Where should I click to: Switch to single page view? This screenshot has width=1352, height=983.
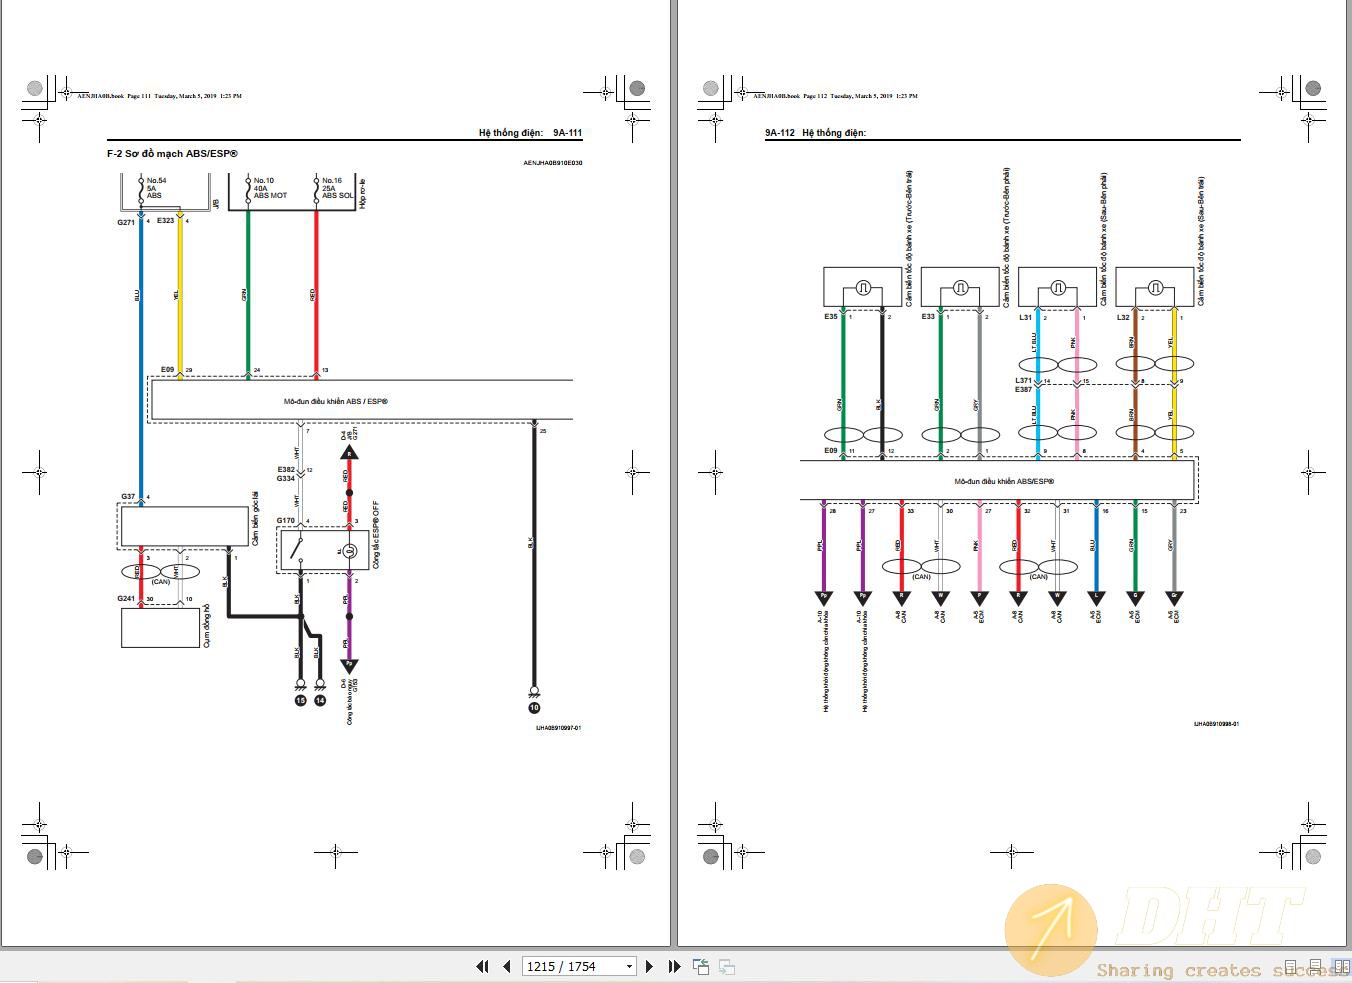coord(1292,967)
